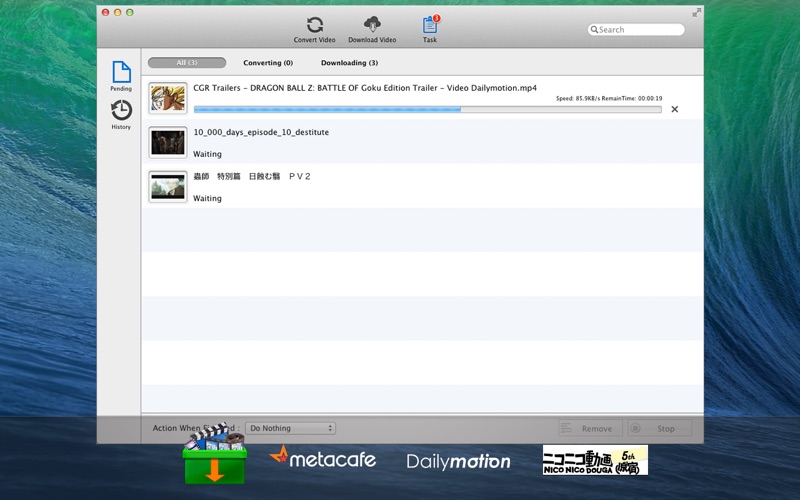Click the Remove button
The width and height of the screenshot is (800, 500).
point(590,429)
